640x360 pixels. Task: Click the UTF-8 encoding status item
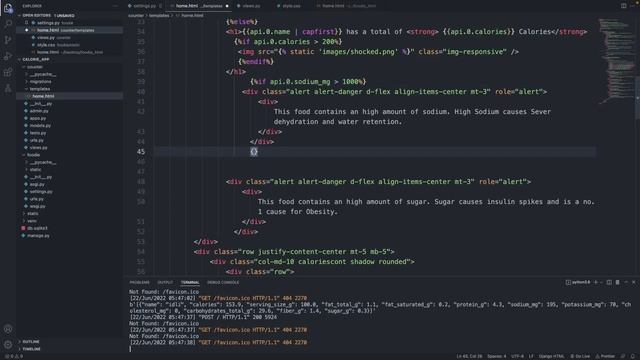click(517, 356)
